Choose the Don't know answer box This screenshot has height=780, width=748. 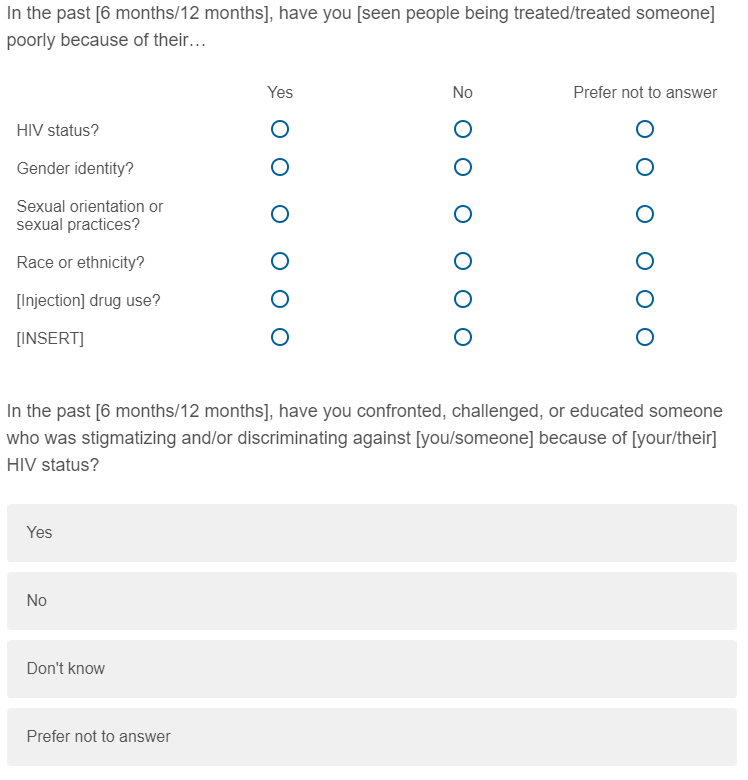click(x=372, y=669)
